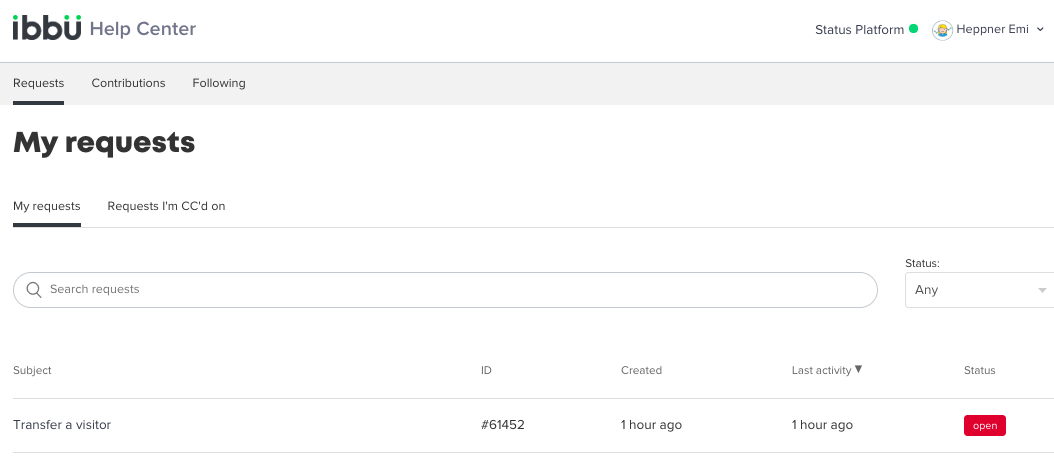1054x465 pixels.
Task: Click the Status Platform link
Action: click(x=859, y=30)
